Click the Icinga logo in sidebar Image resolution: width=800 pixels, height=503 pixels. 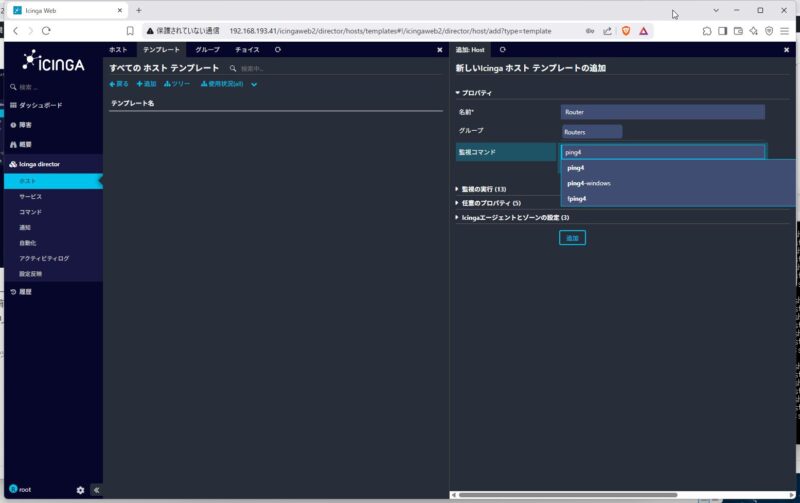click(53, 62)
